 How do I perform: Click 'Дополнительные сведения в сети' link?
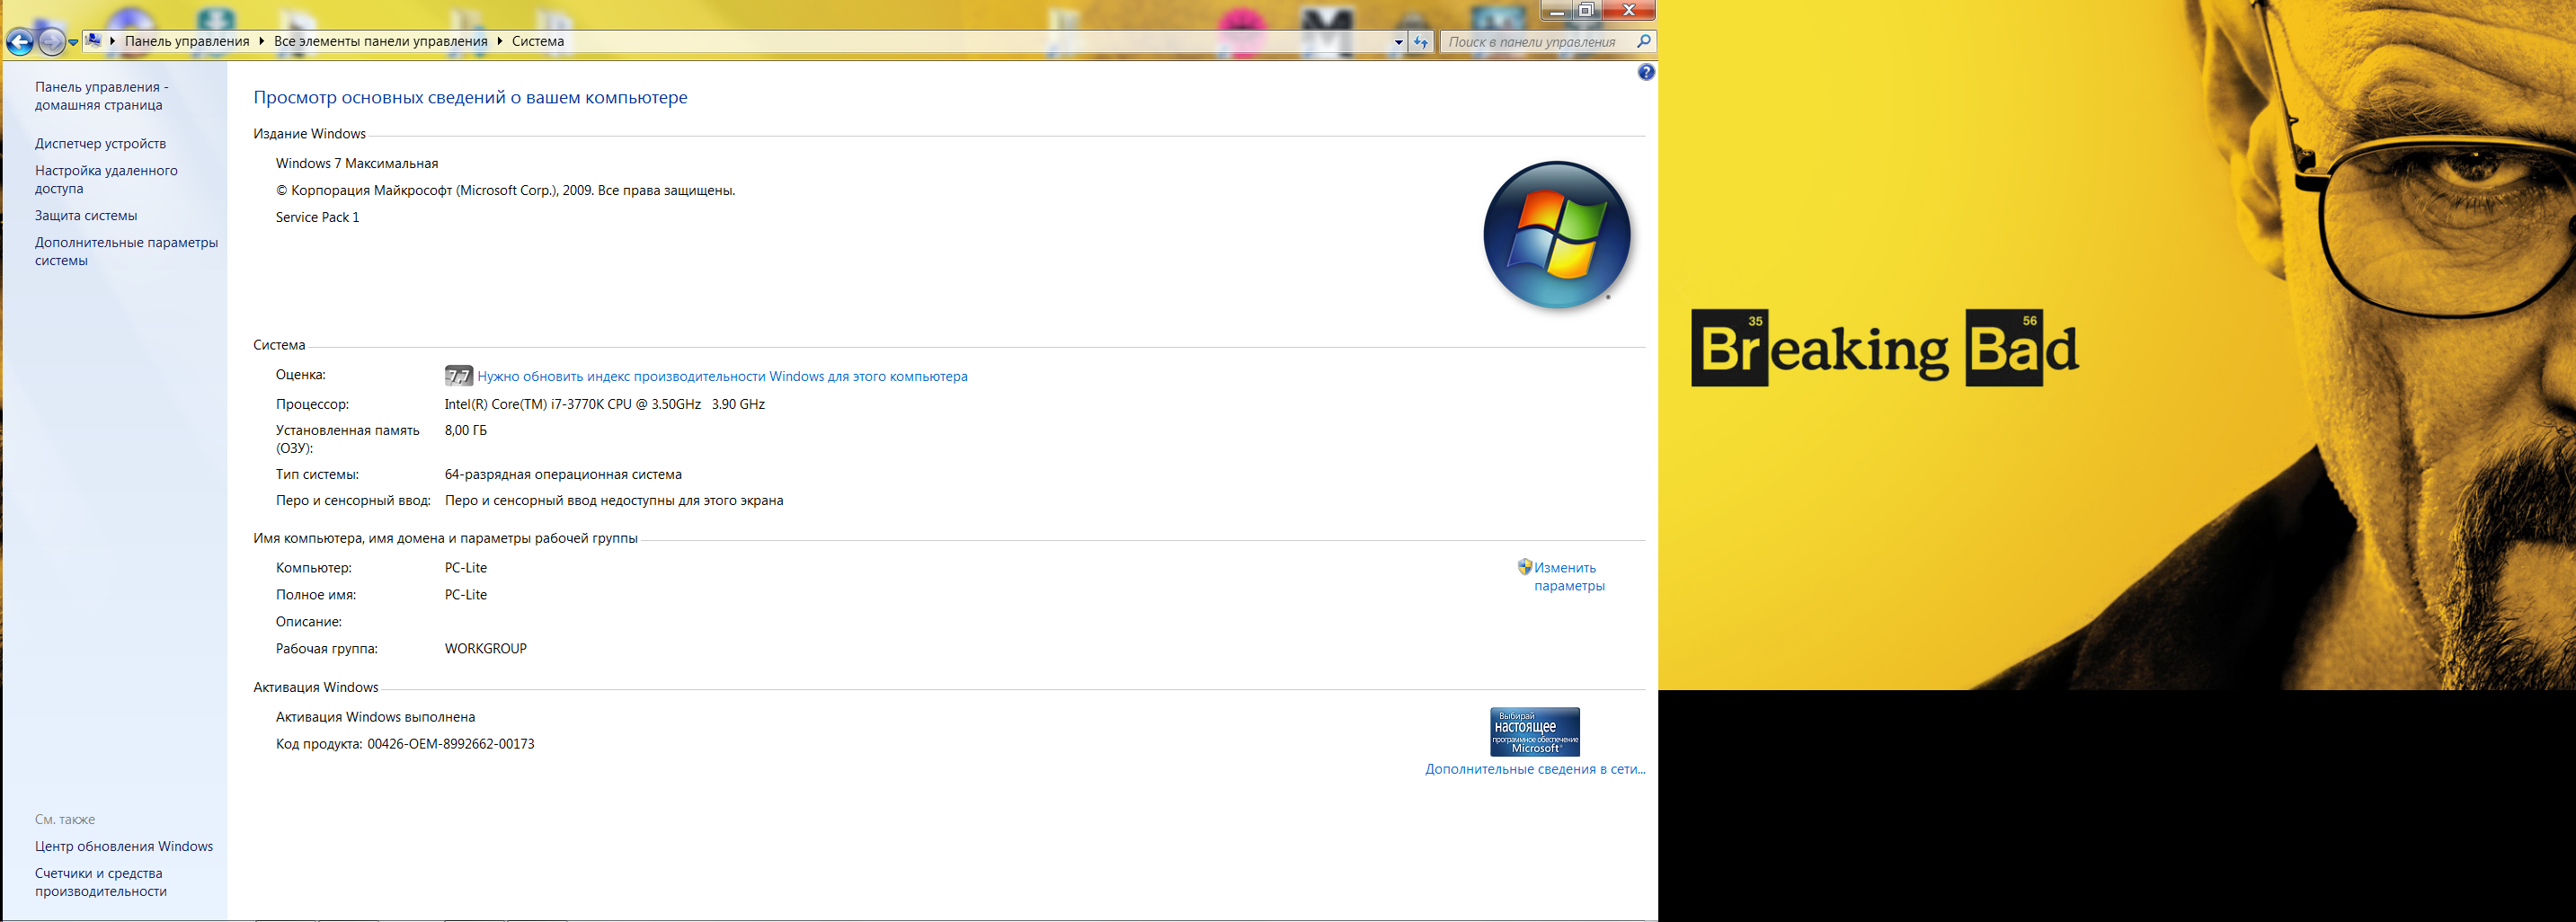[x=1534, y=769]
